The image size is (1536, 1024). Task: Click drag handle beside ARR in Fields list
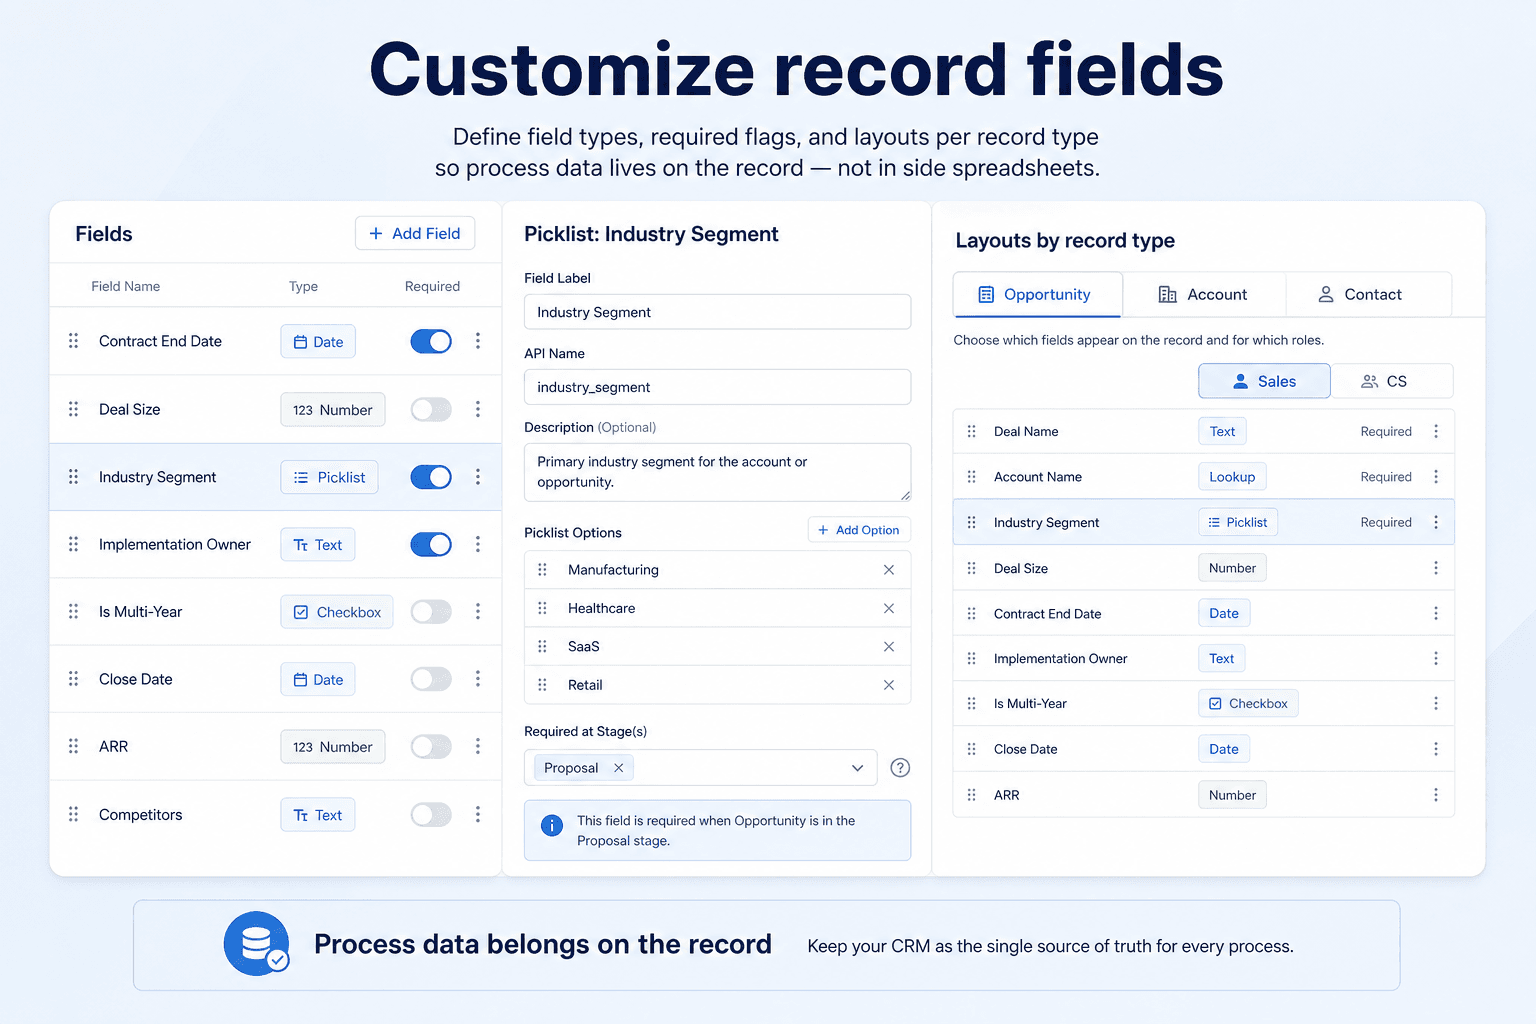(x=73, y=746)
